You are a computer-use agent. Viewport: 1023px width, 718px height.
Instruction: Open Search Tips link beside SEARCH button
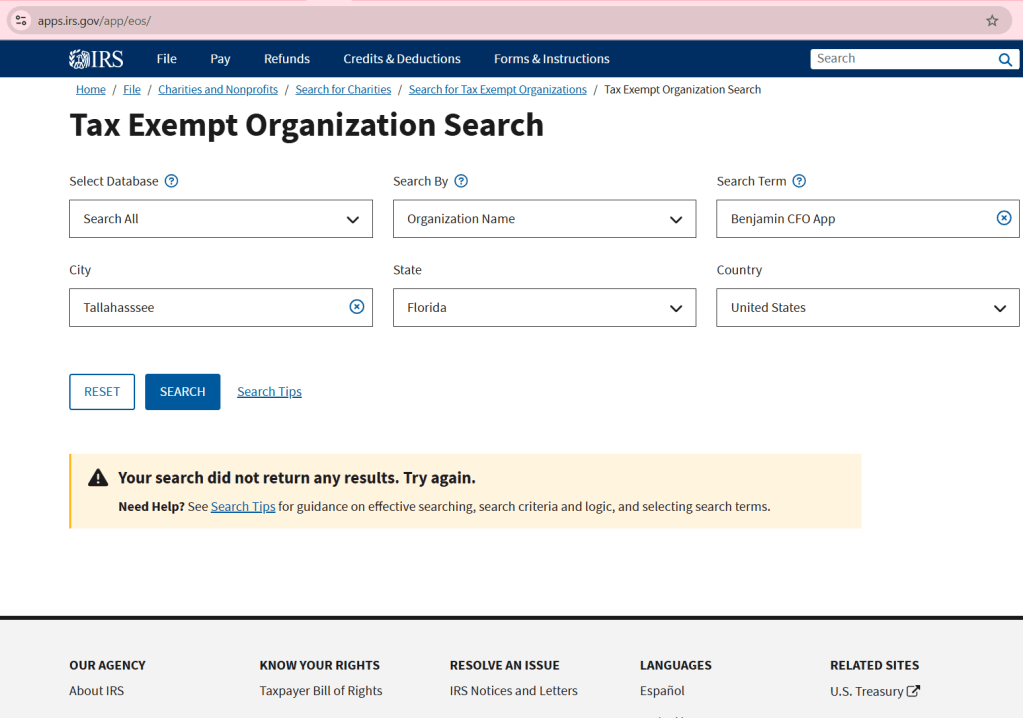tap(269, 392)
